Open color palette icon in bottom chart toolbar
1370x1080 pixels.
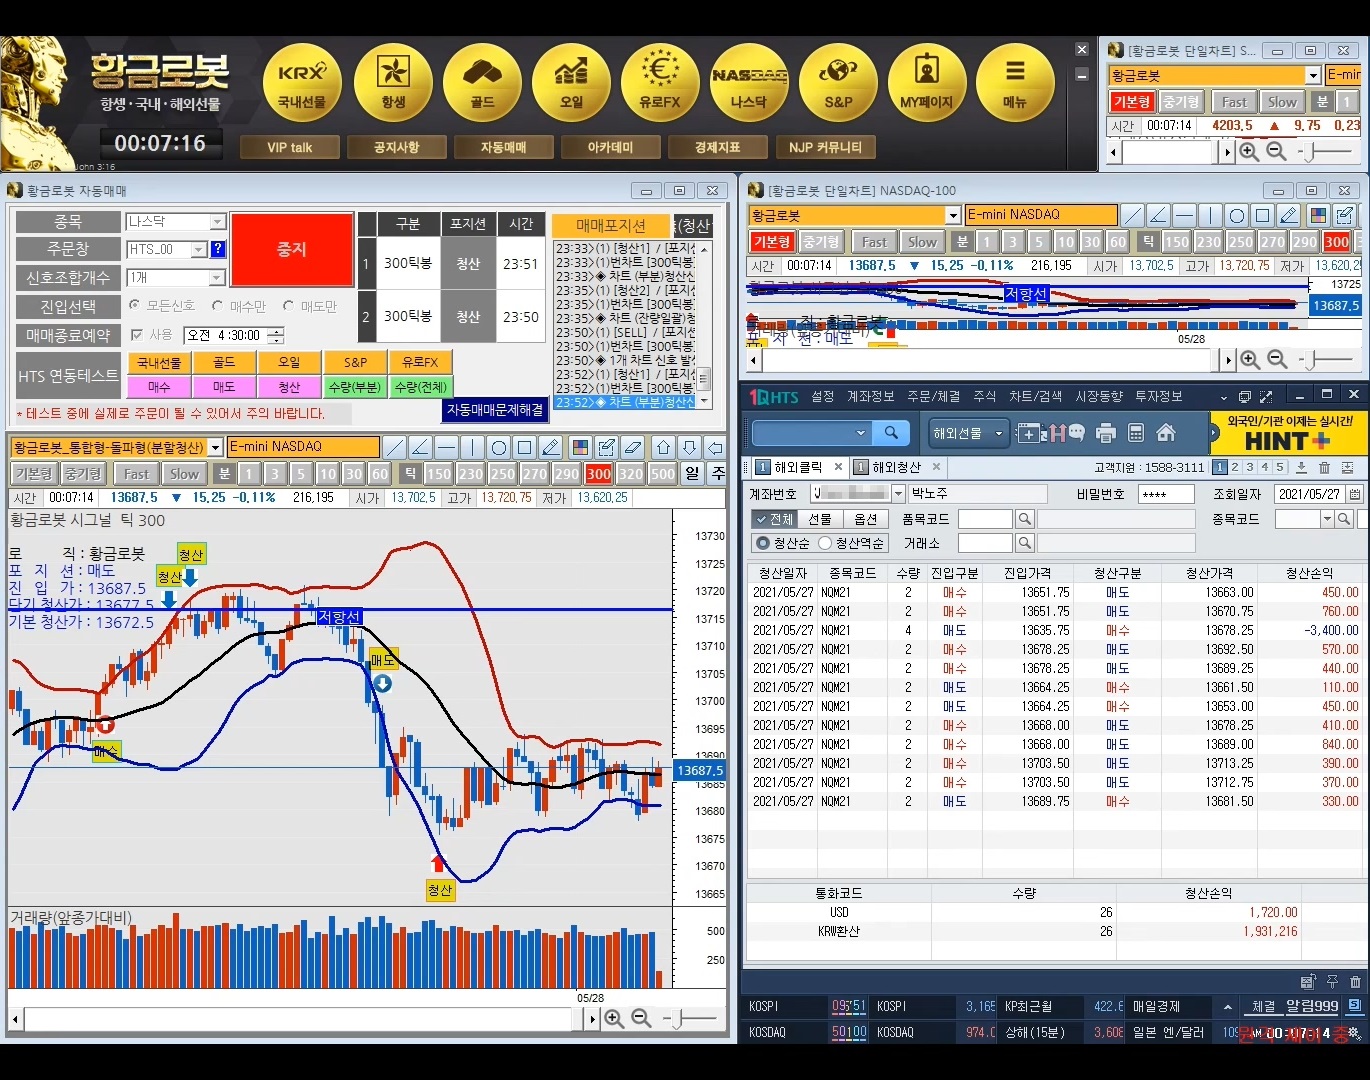coord(580,447)
